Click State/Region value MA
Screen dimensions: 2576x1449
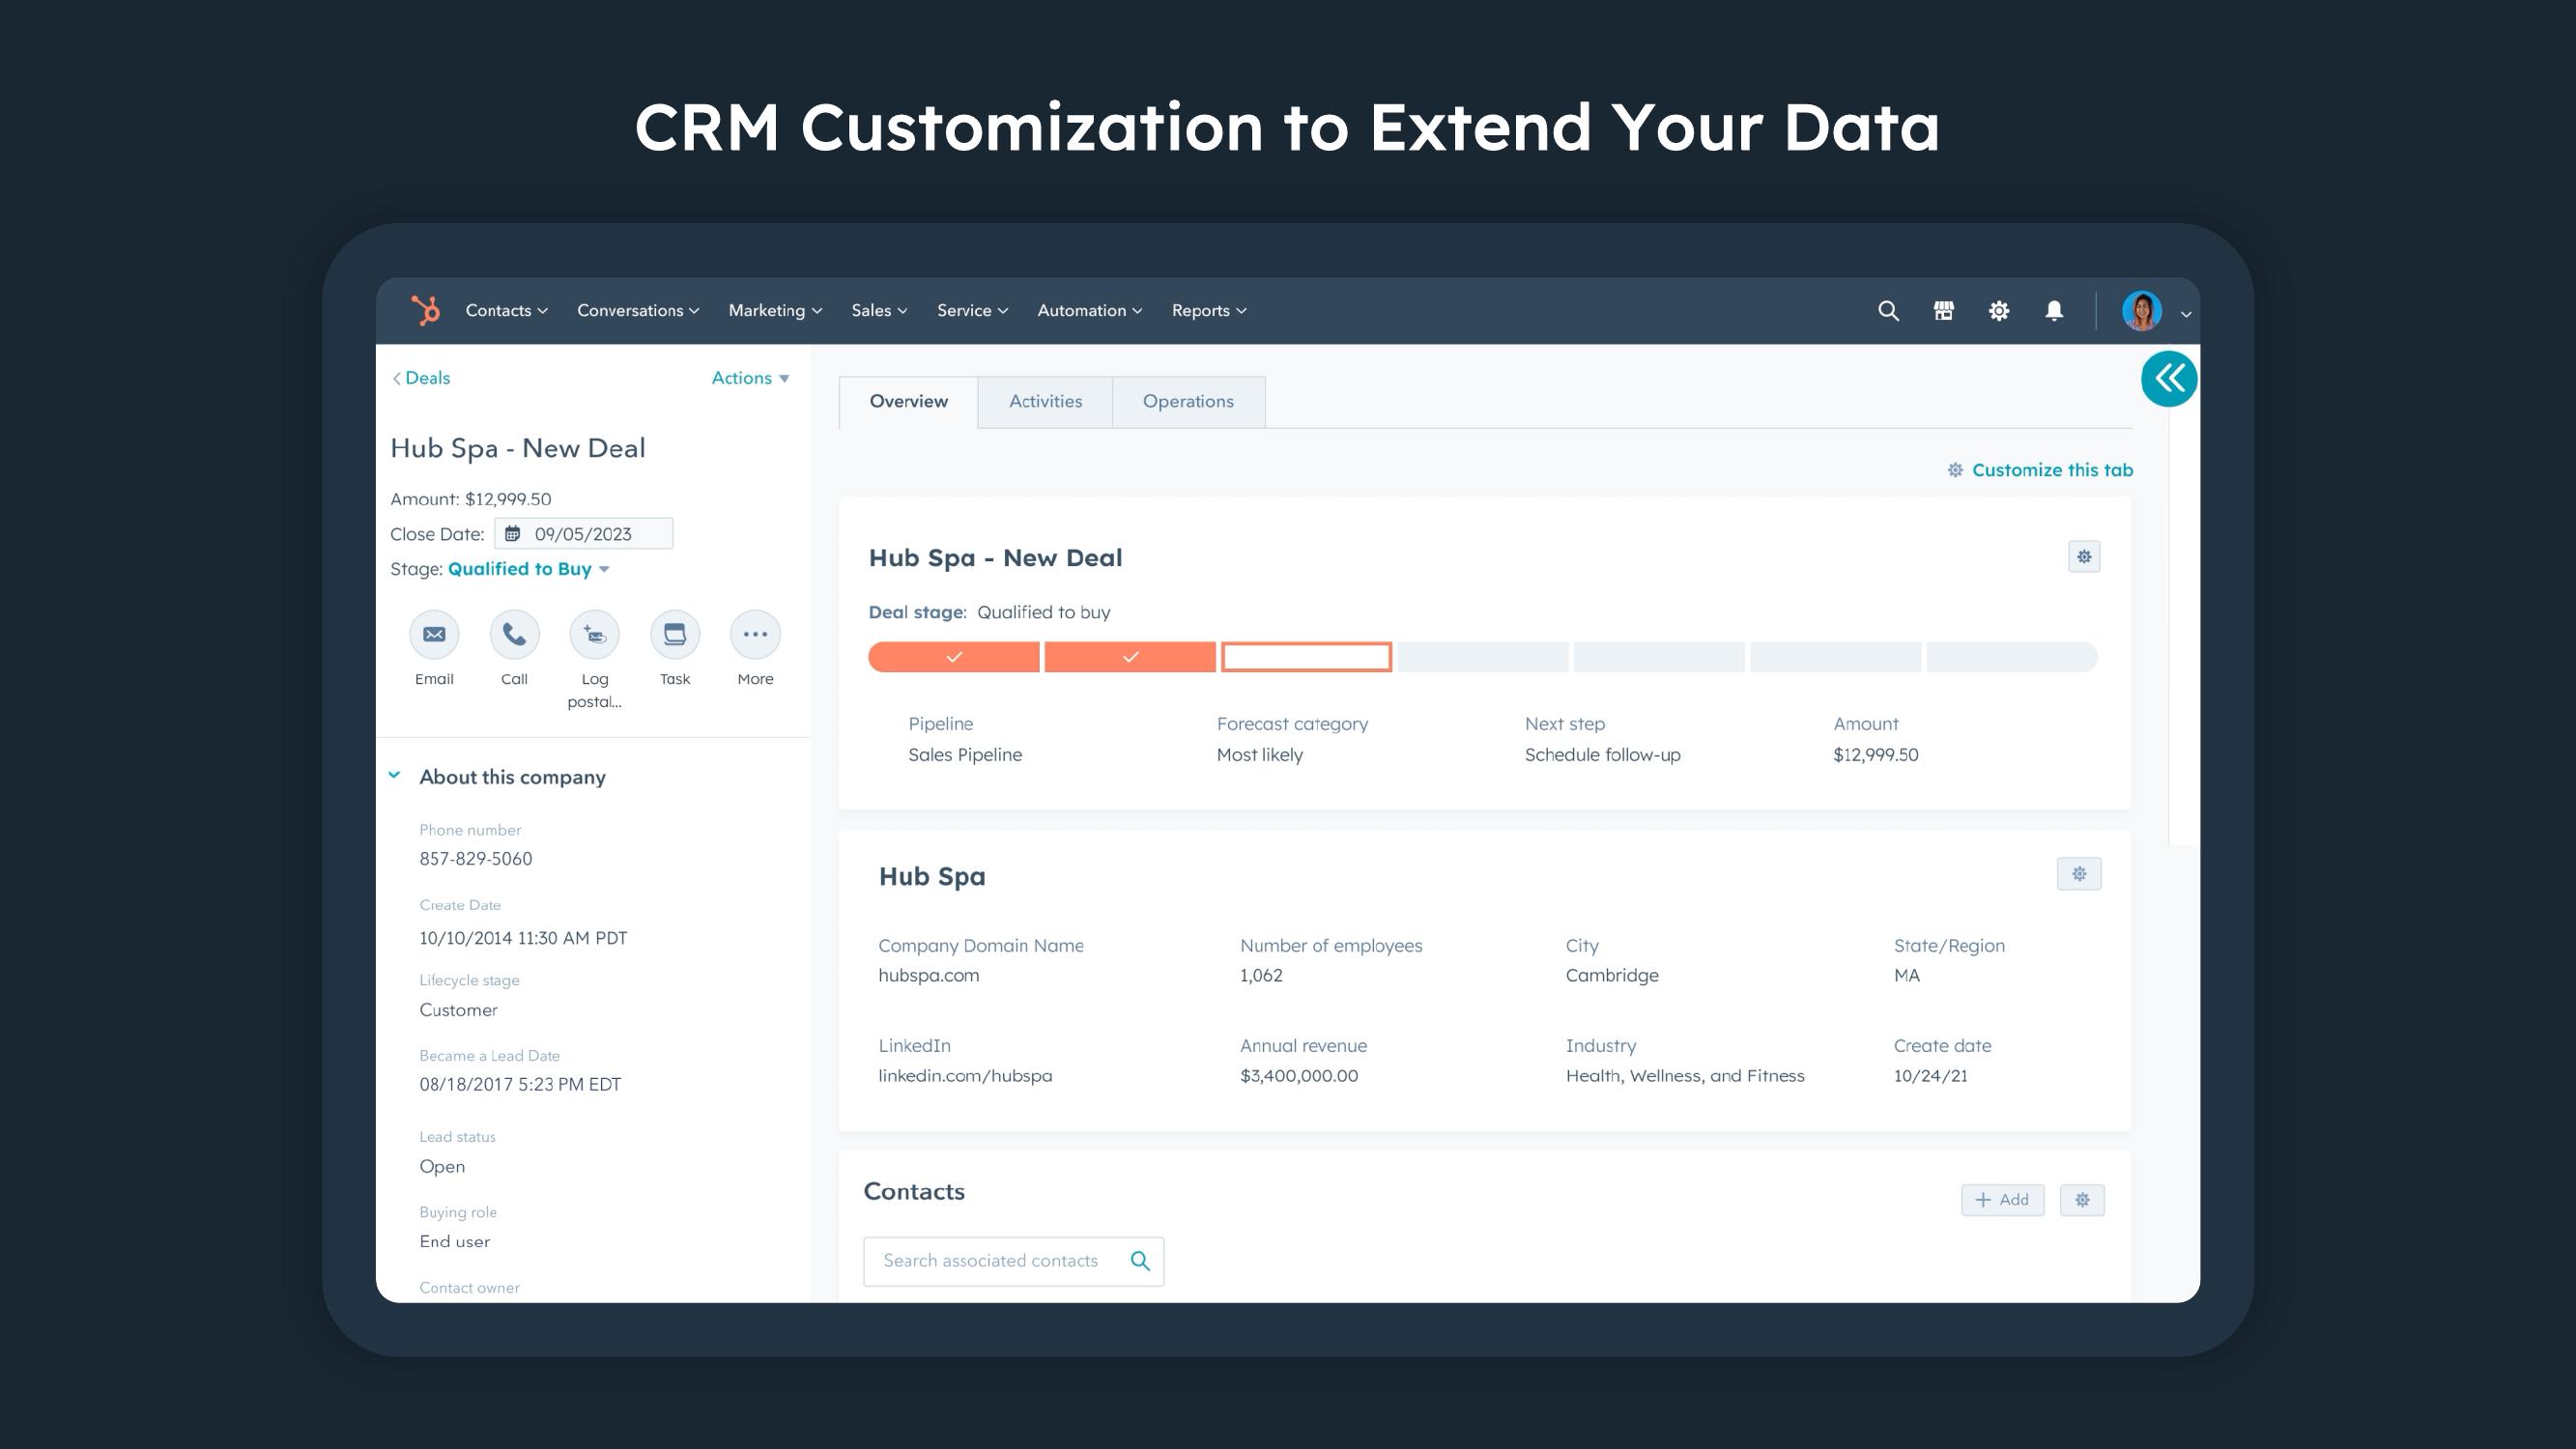click(x=1907, y=975)
